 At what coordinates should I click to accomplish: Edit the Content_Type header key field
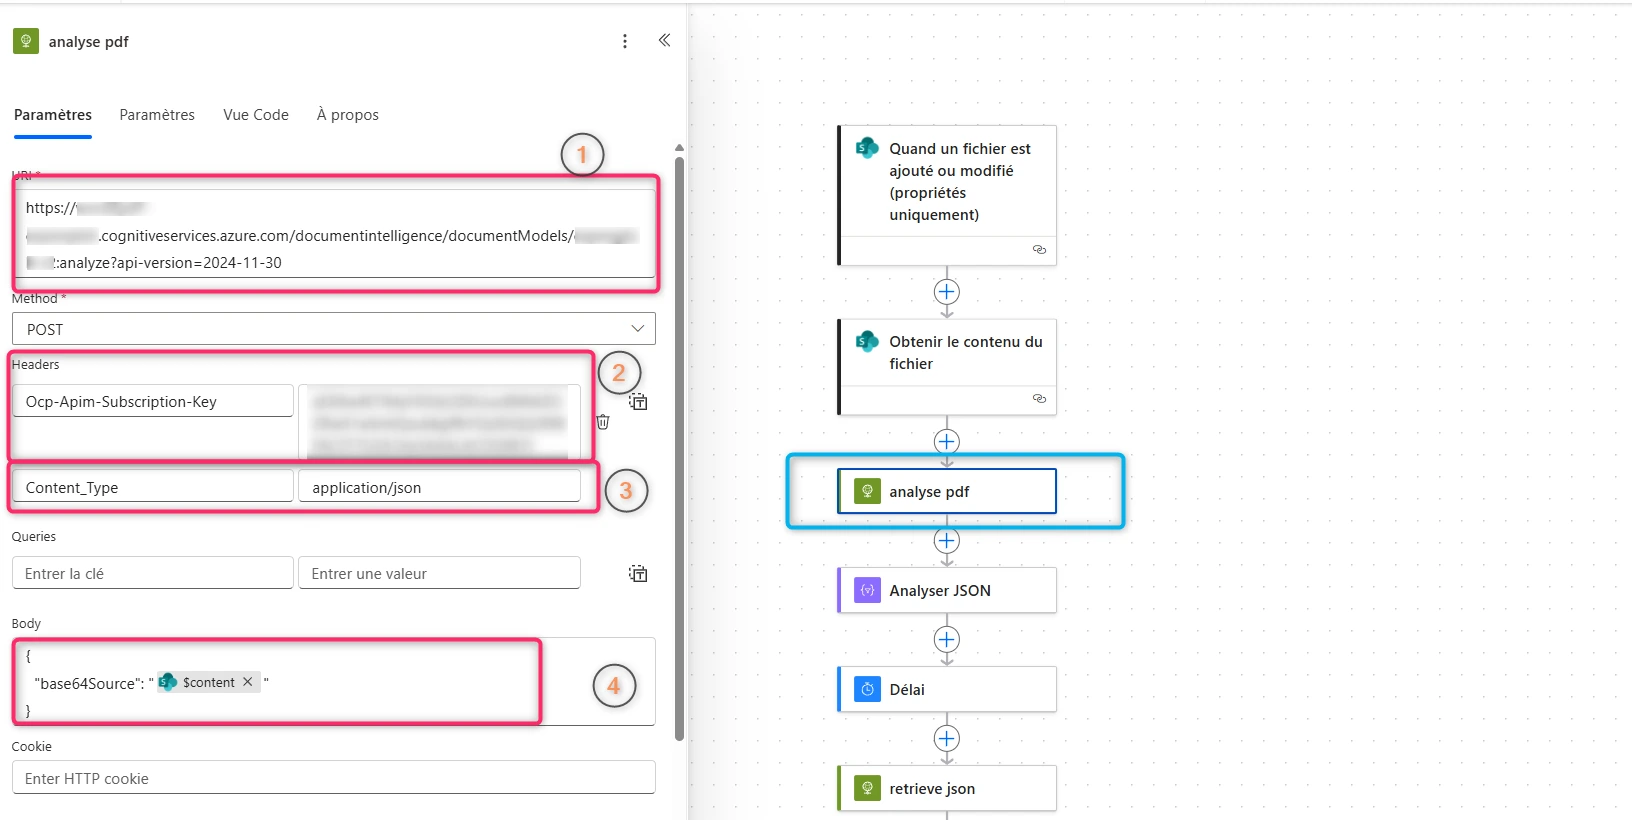pyautogui.click(x=153, y=487)
